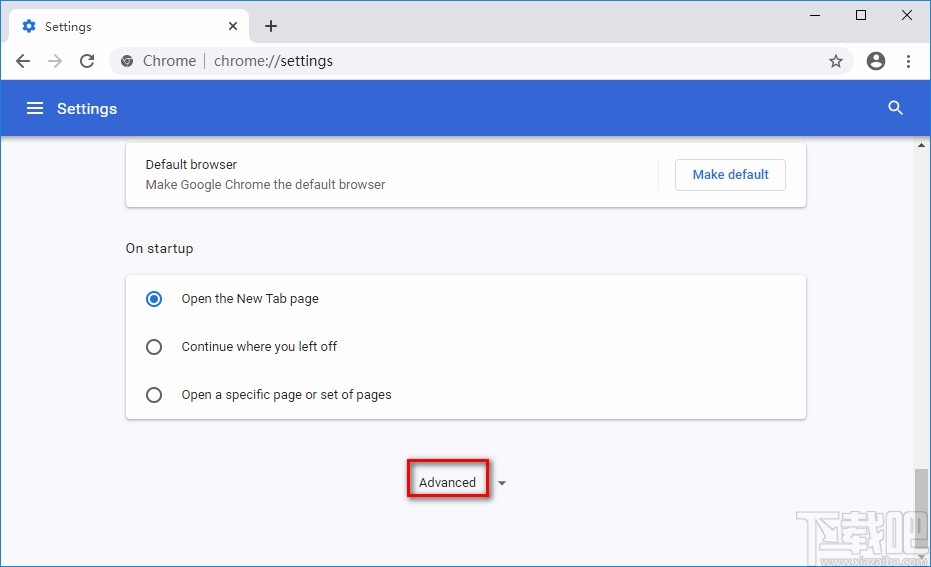Open the Settings hamburger menu
The image size is (931, 567).
pyautogui.click(x=35, y=108)
